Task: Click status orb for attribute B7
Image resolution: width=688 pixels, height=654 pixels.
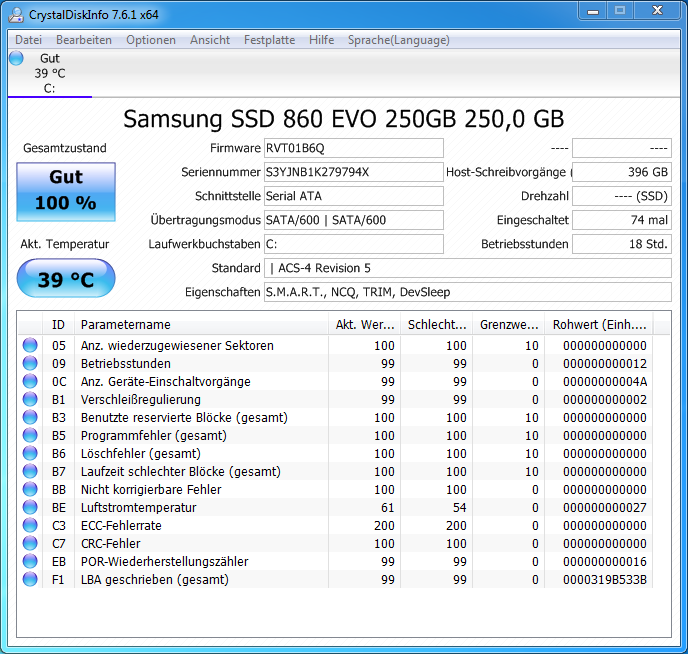Action: point(30,471)
